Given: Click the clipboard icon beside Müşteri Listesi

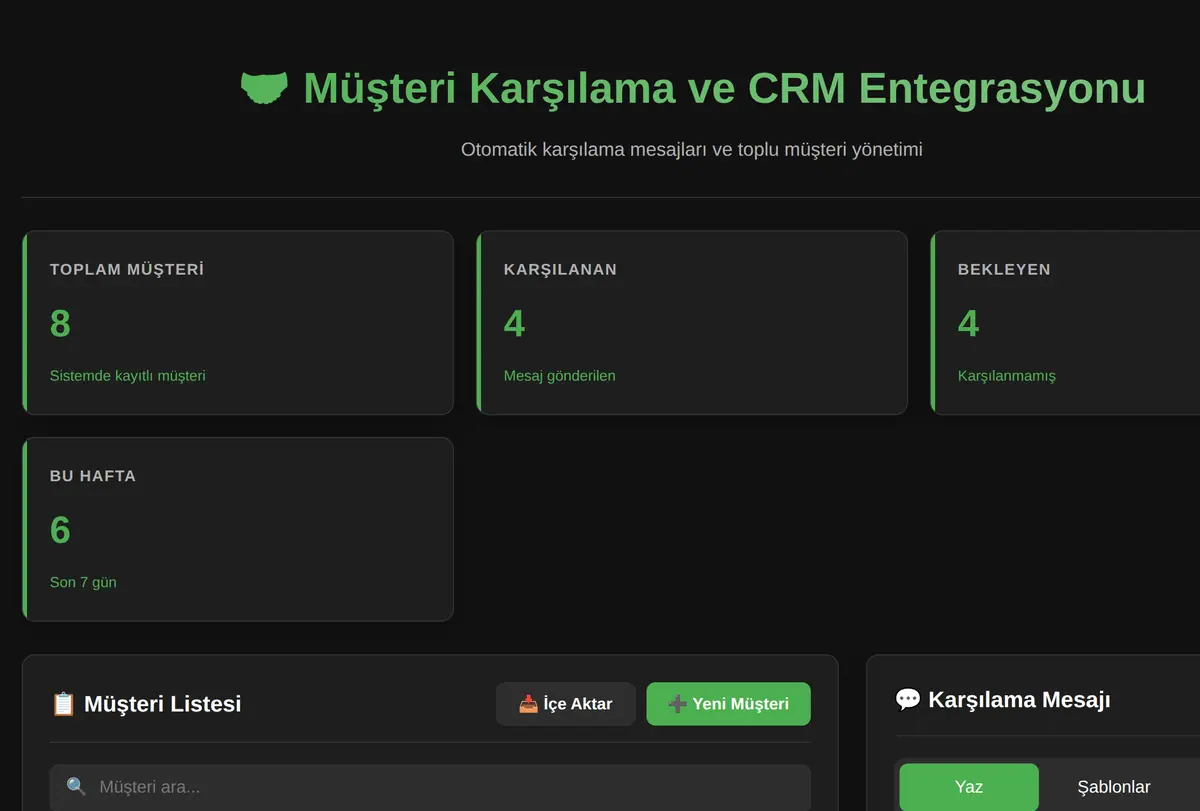Looking at the screenshot, I should click(x=63, y=704).
